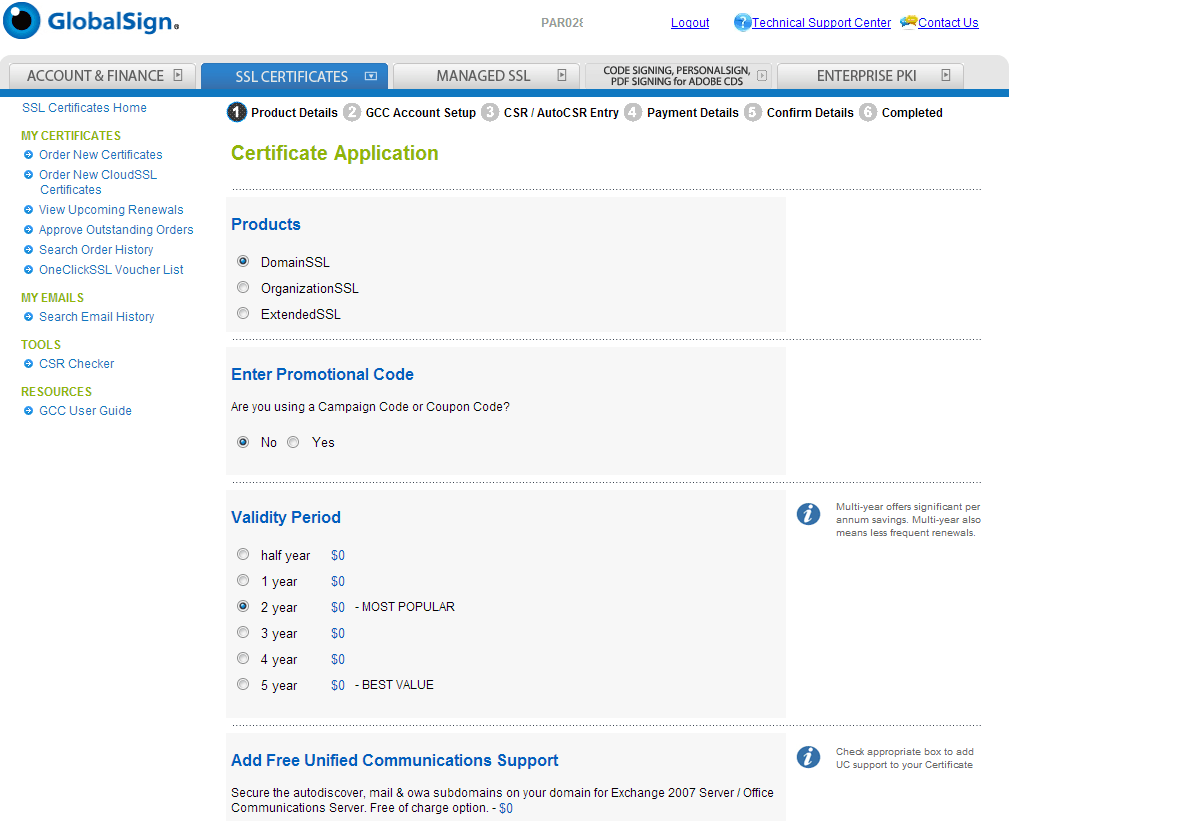1187x821 pixels.
Task: Open Approve Outstanding Orders link
Action: (116, 229)
